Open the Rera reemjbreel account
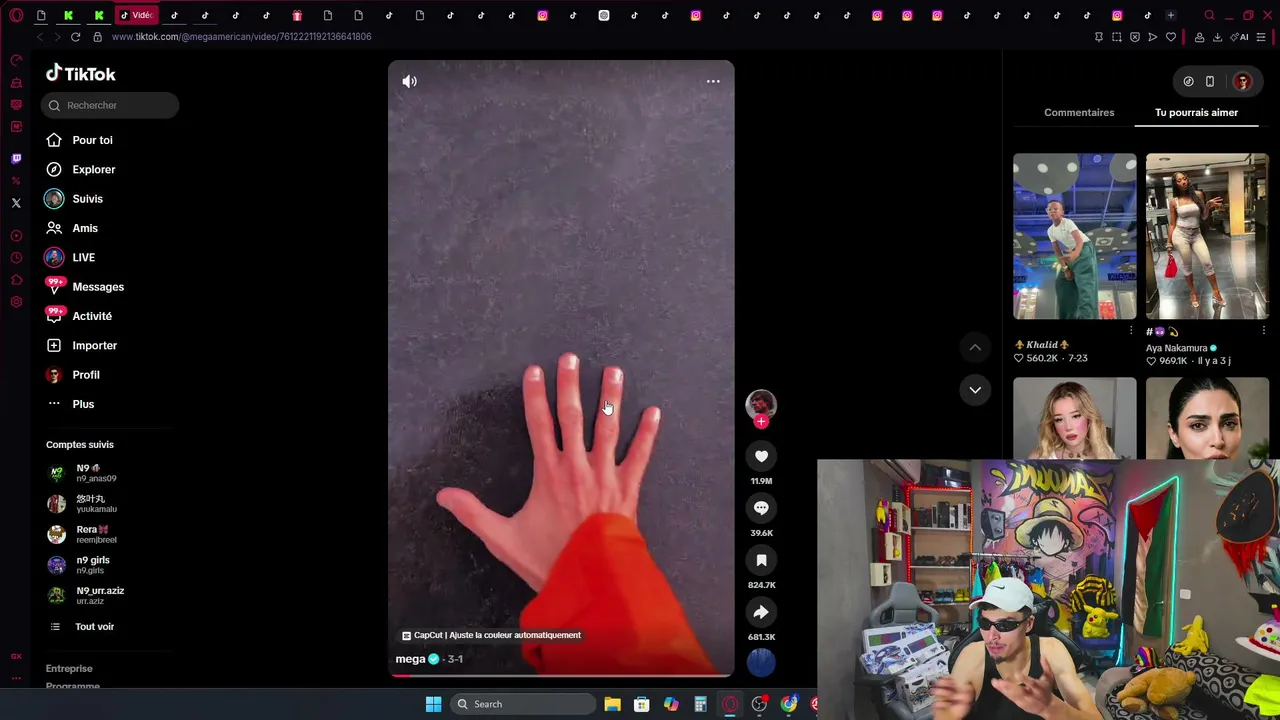Viewport: 1280px width, 720px height. [81, 534]
